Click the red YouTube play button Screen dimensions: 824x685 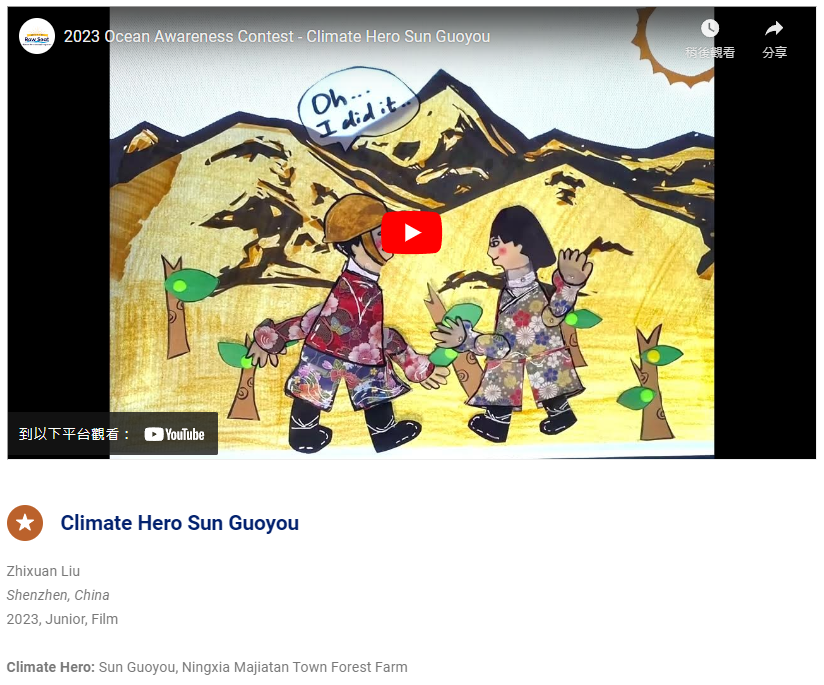(411, 232)
